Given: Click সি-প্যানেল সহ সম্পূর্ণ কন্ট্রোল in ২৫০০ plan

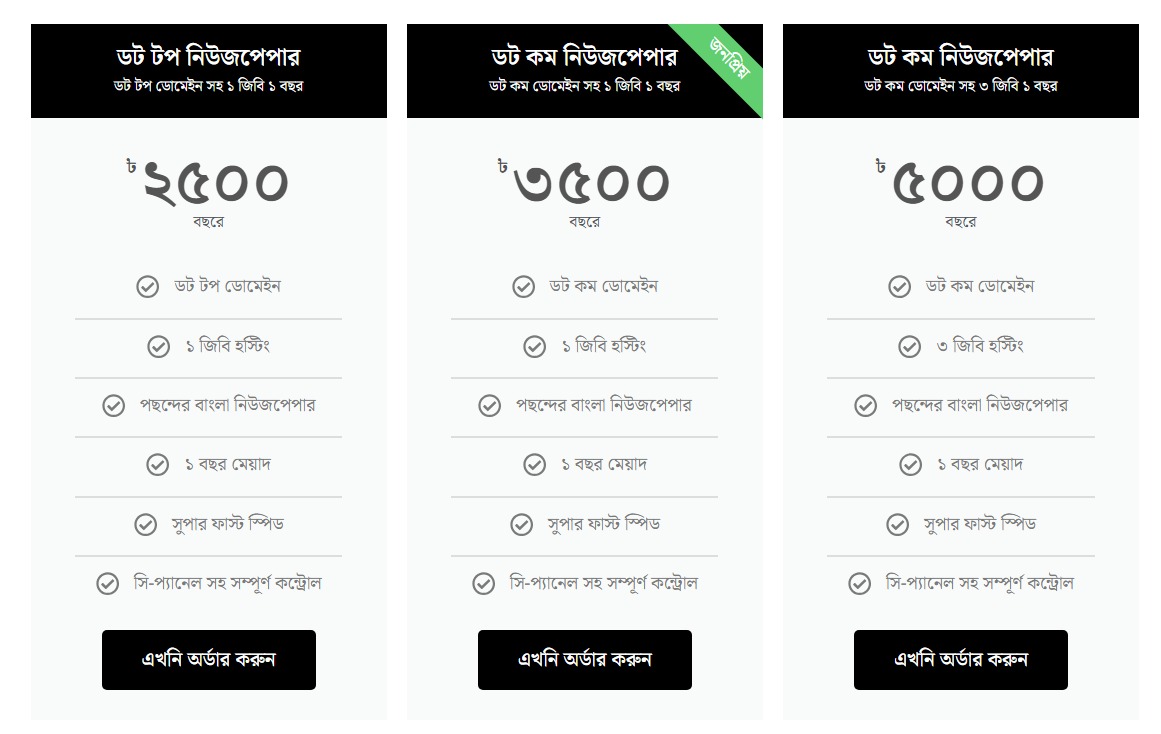Looking at the screenshot, I should coord(227,583).
